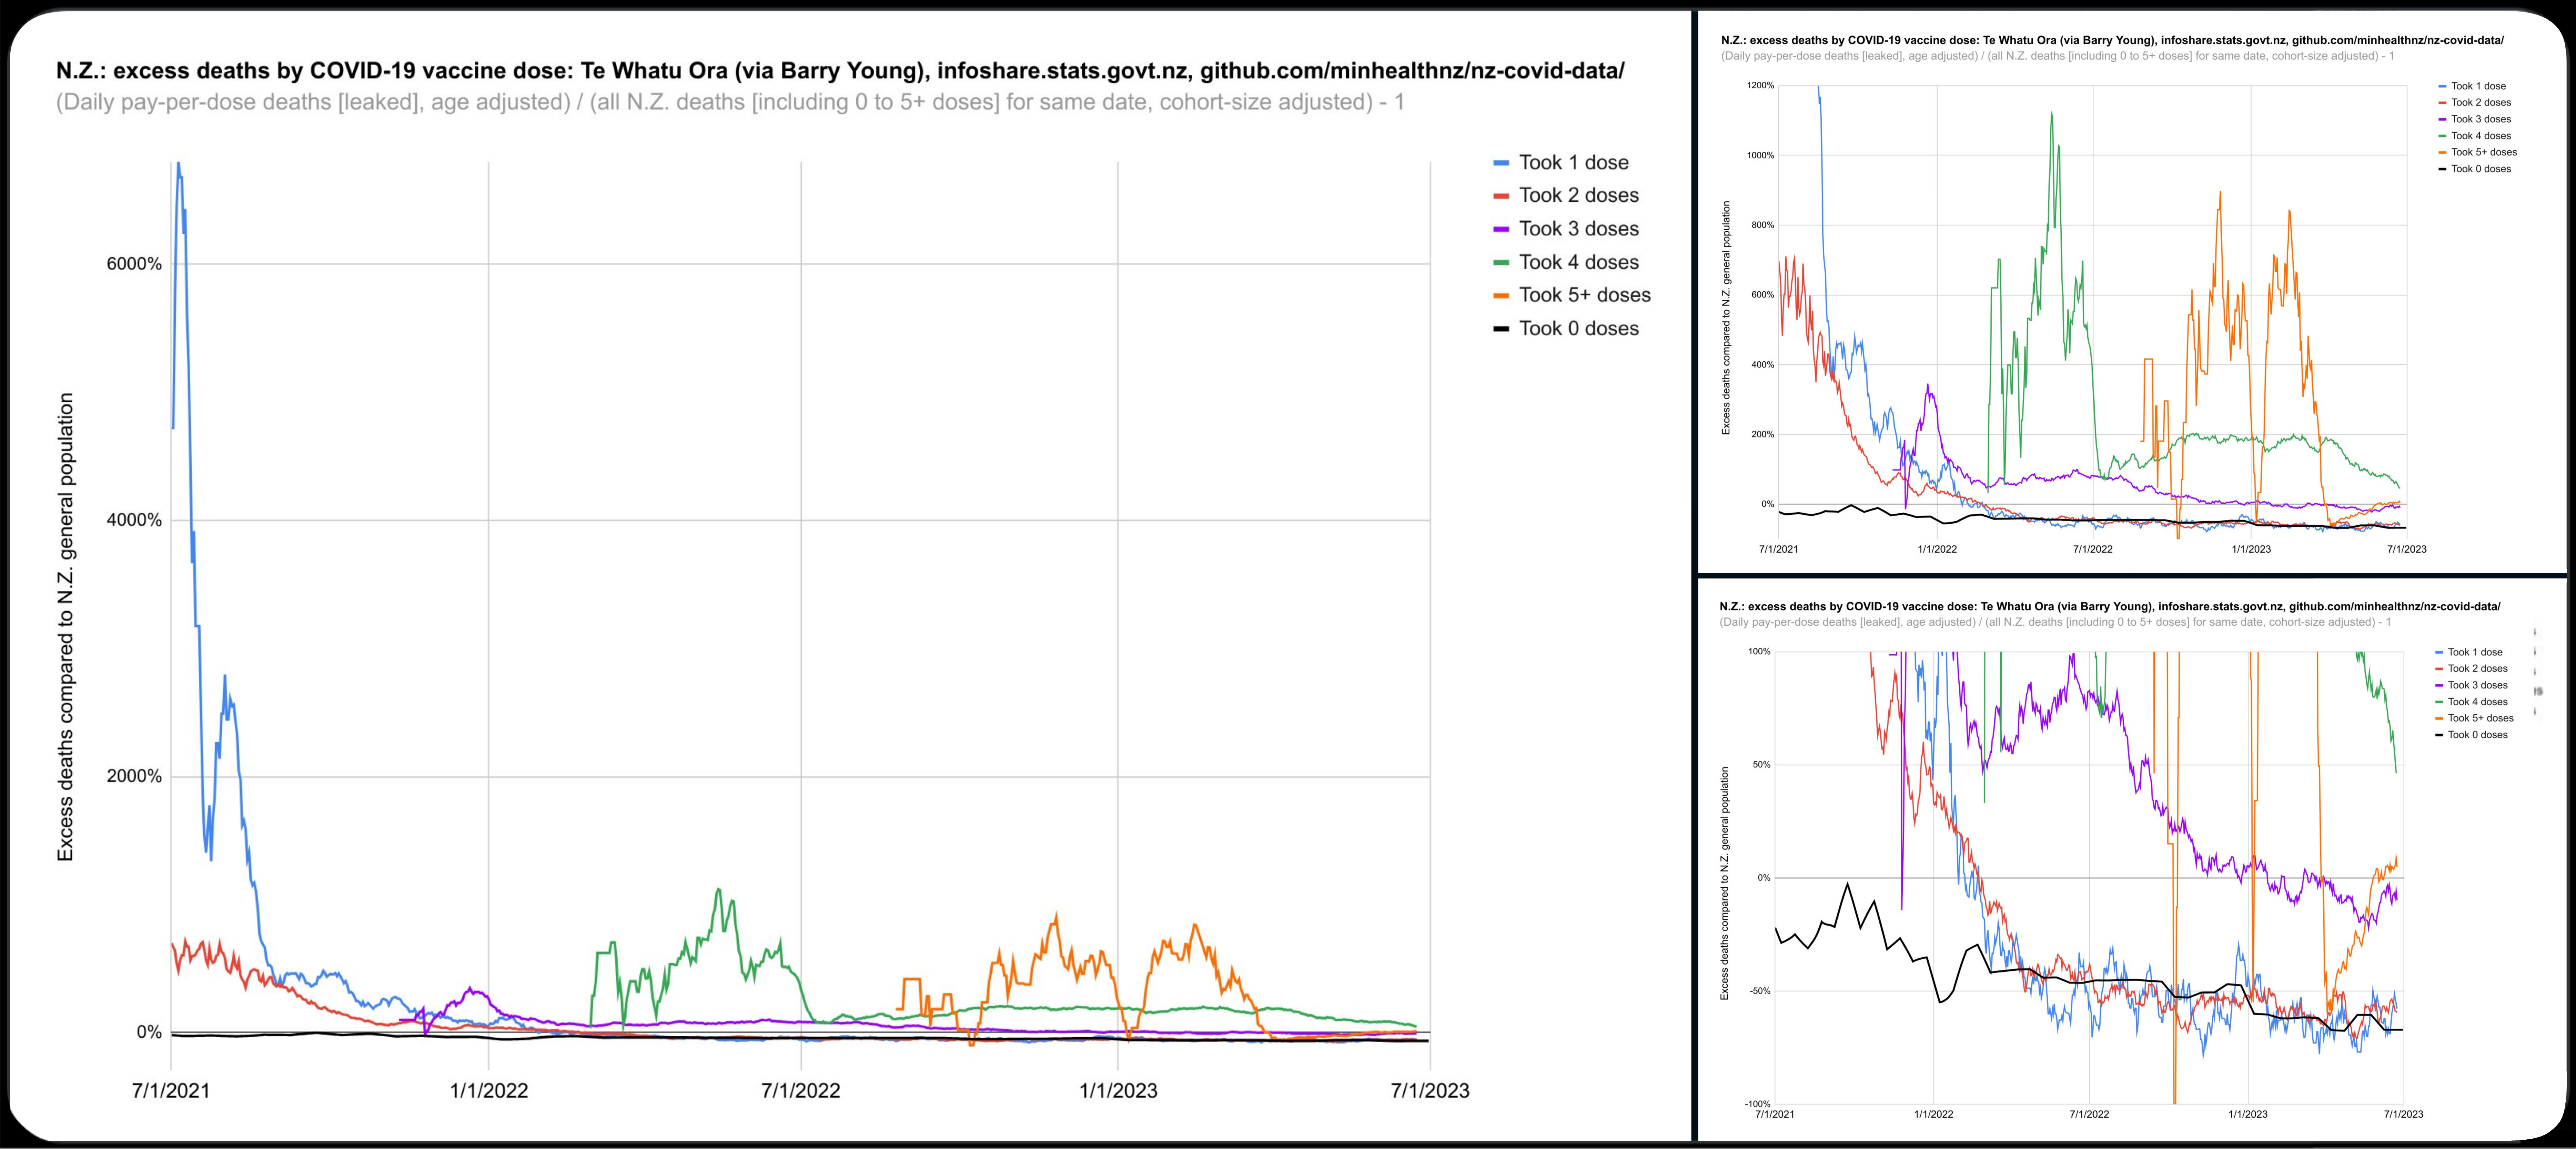Click the gray subtitle of the large chart

click(x=730, y=102)
